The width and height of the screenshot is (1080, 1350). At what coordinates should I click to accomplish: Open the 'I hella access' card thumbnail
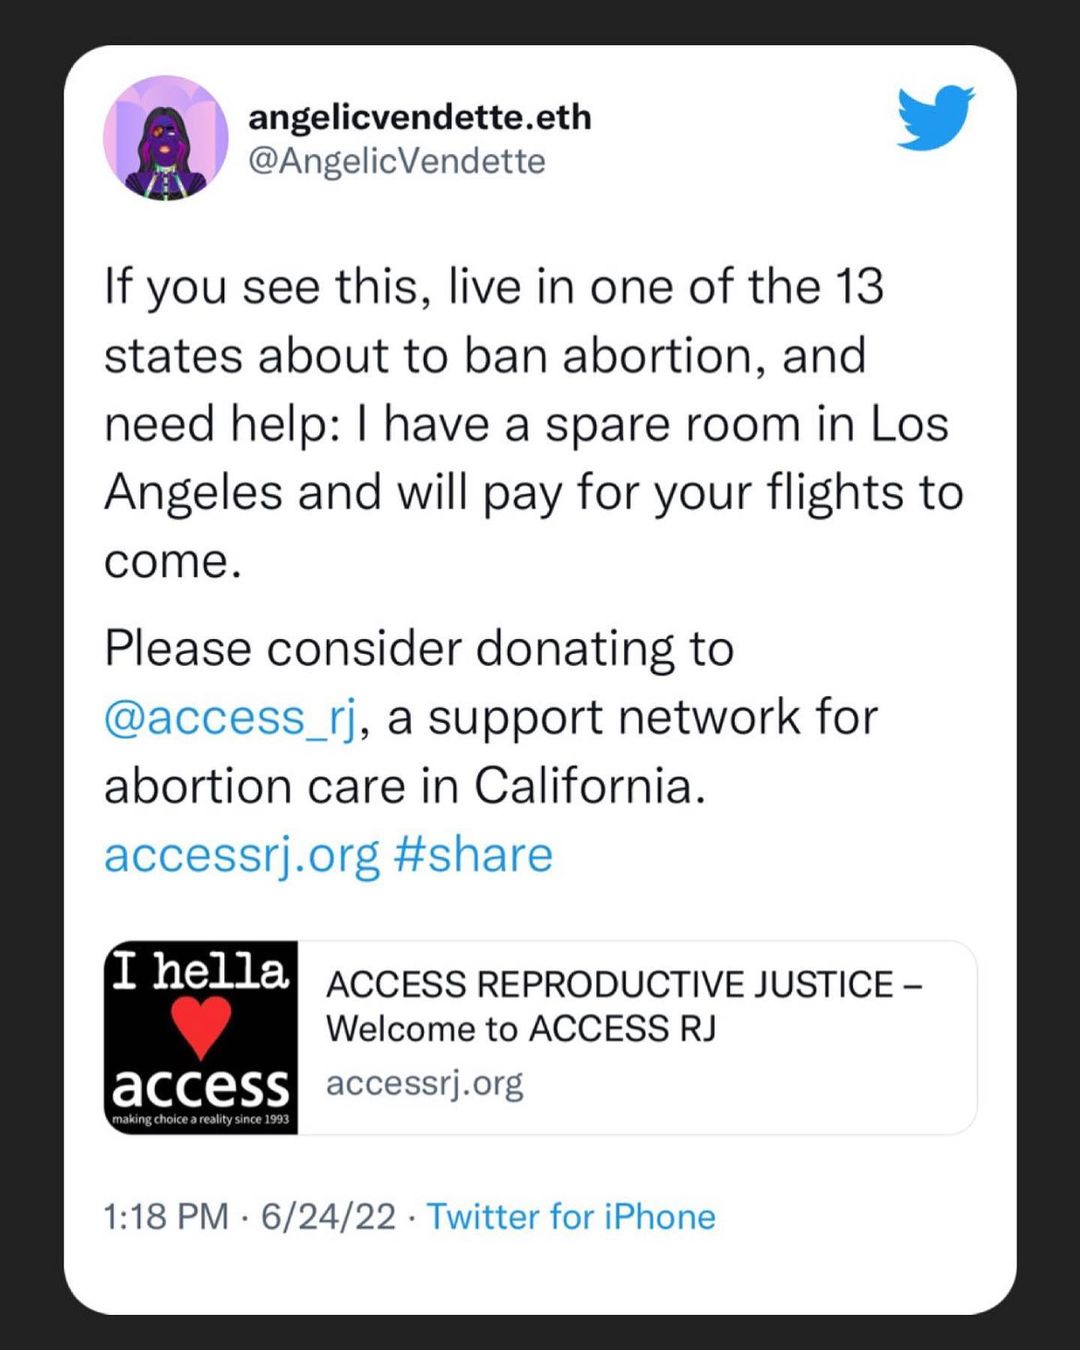tap(201, 1037)
